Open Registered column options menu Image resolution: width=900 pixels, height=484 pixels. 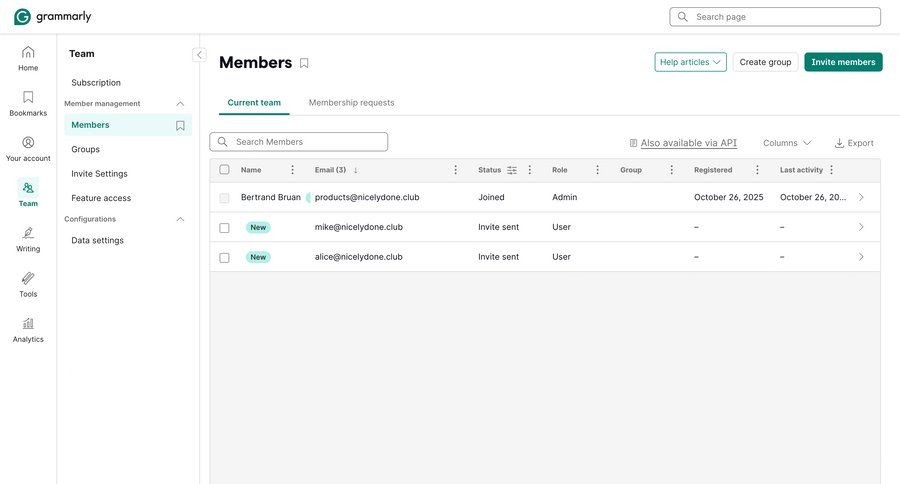[x=757, y=170]
